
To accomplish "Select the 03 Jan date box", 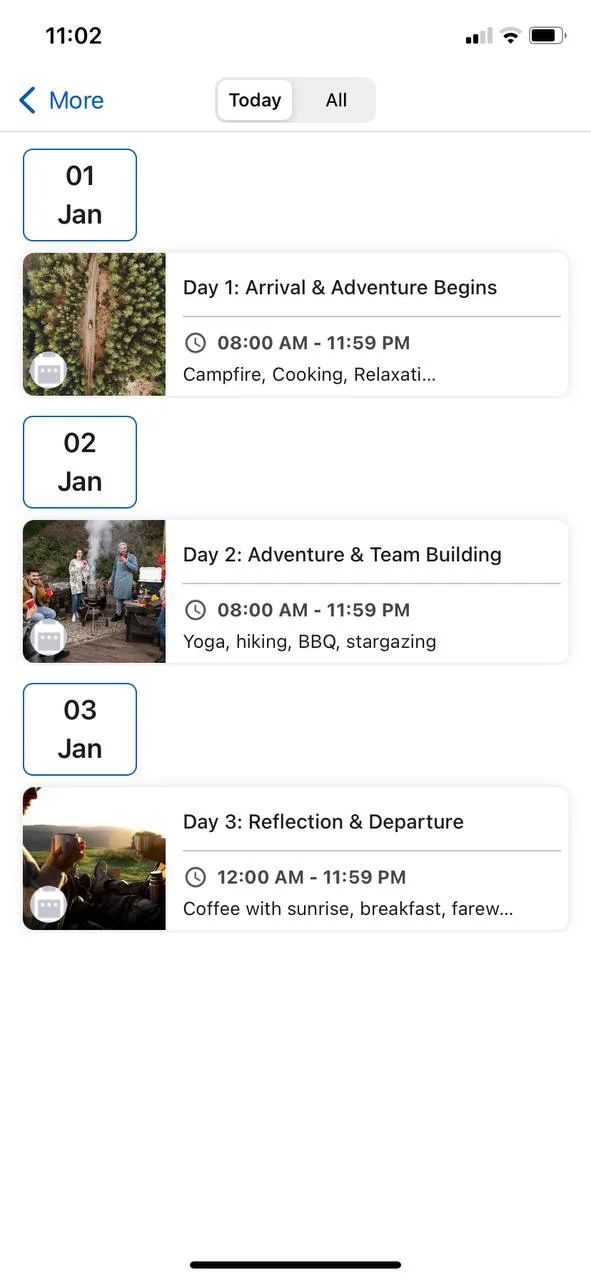I will 80,729.
